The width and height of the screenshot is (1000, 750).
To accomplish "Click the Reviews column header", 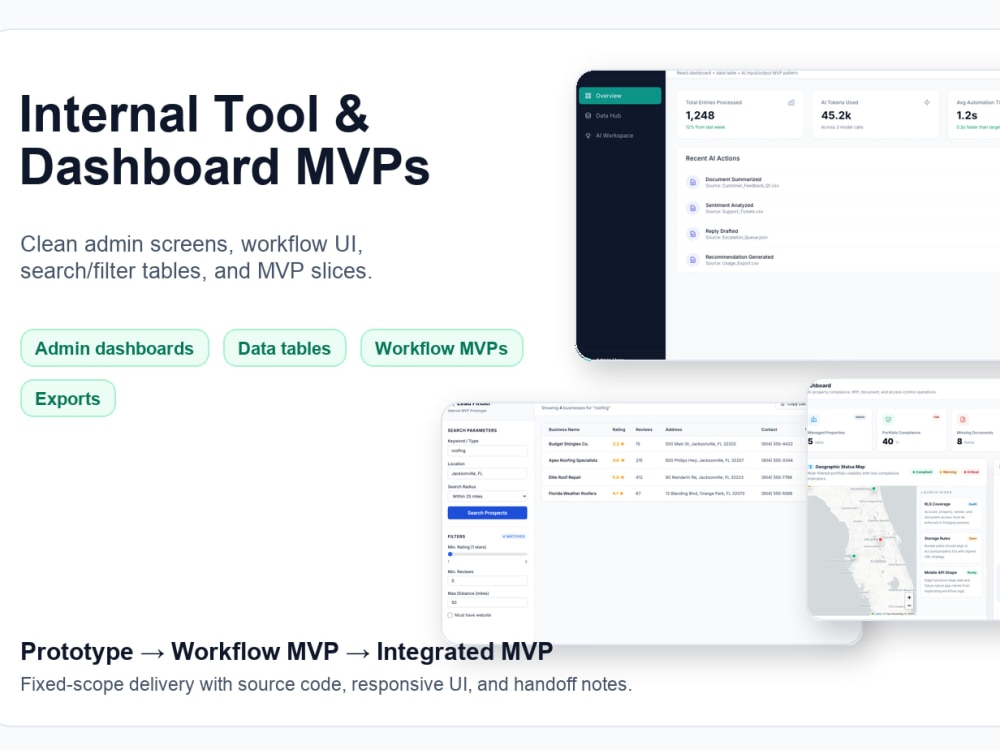I will [x=644, y=430].
